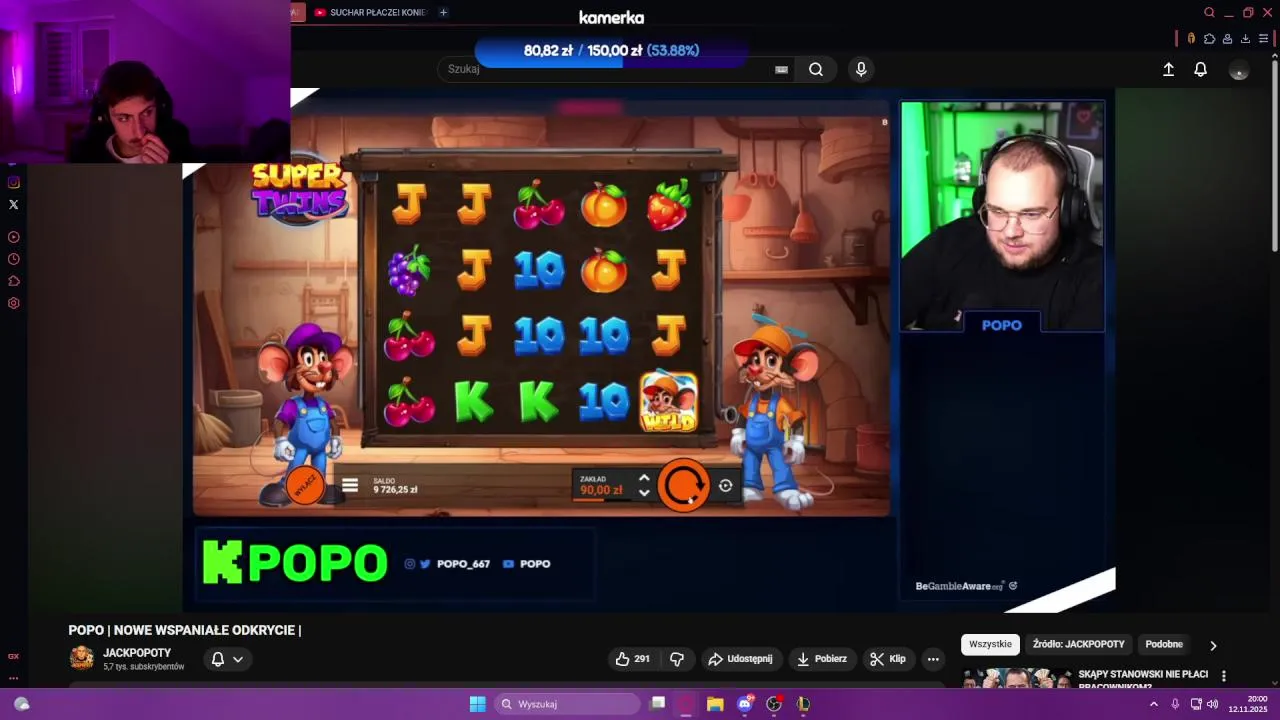Increase the ZAKŁAD bet amount

[x=644, y=479]
